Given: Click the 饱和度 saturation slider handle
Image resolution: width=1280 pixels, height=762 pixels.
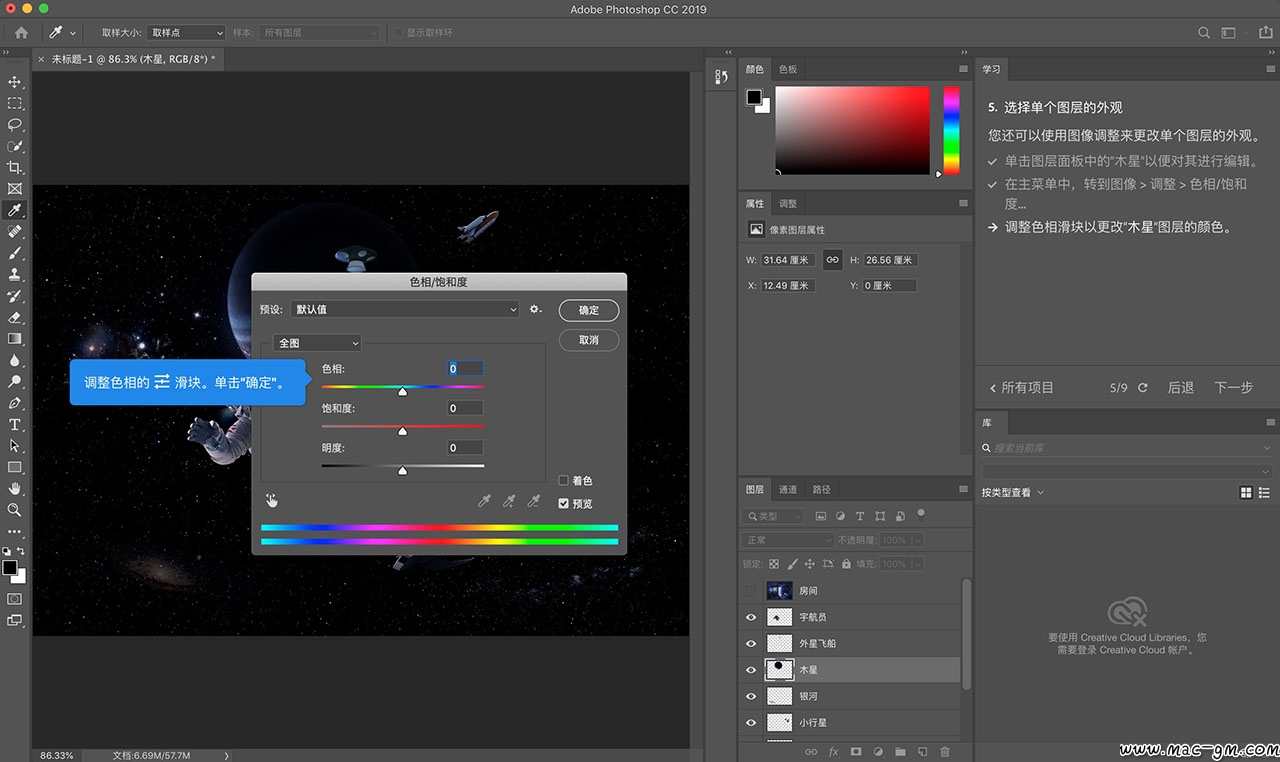Looking at the screenshot, I should coord(402,431).
